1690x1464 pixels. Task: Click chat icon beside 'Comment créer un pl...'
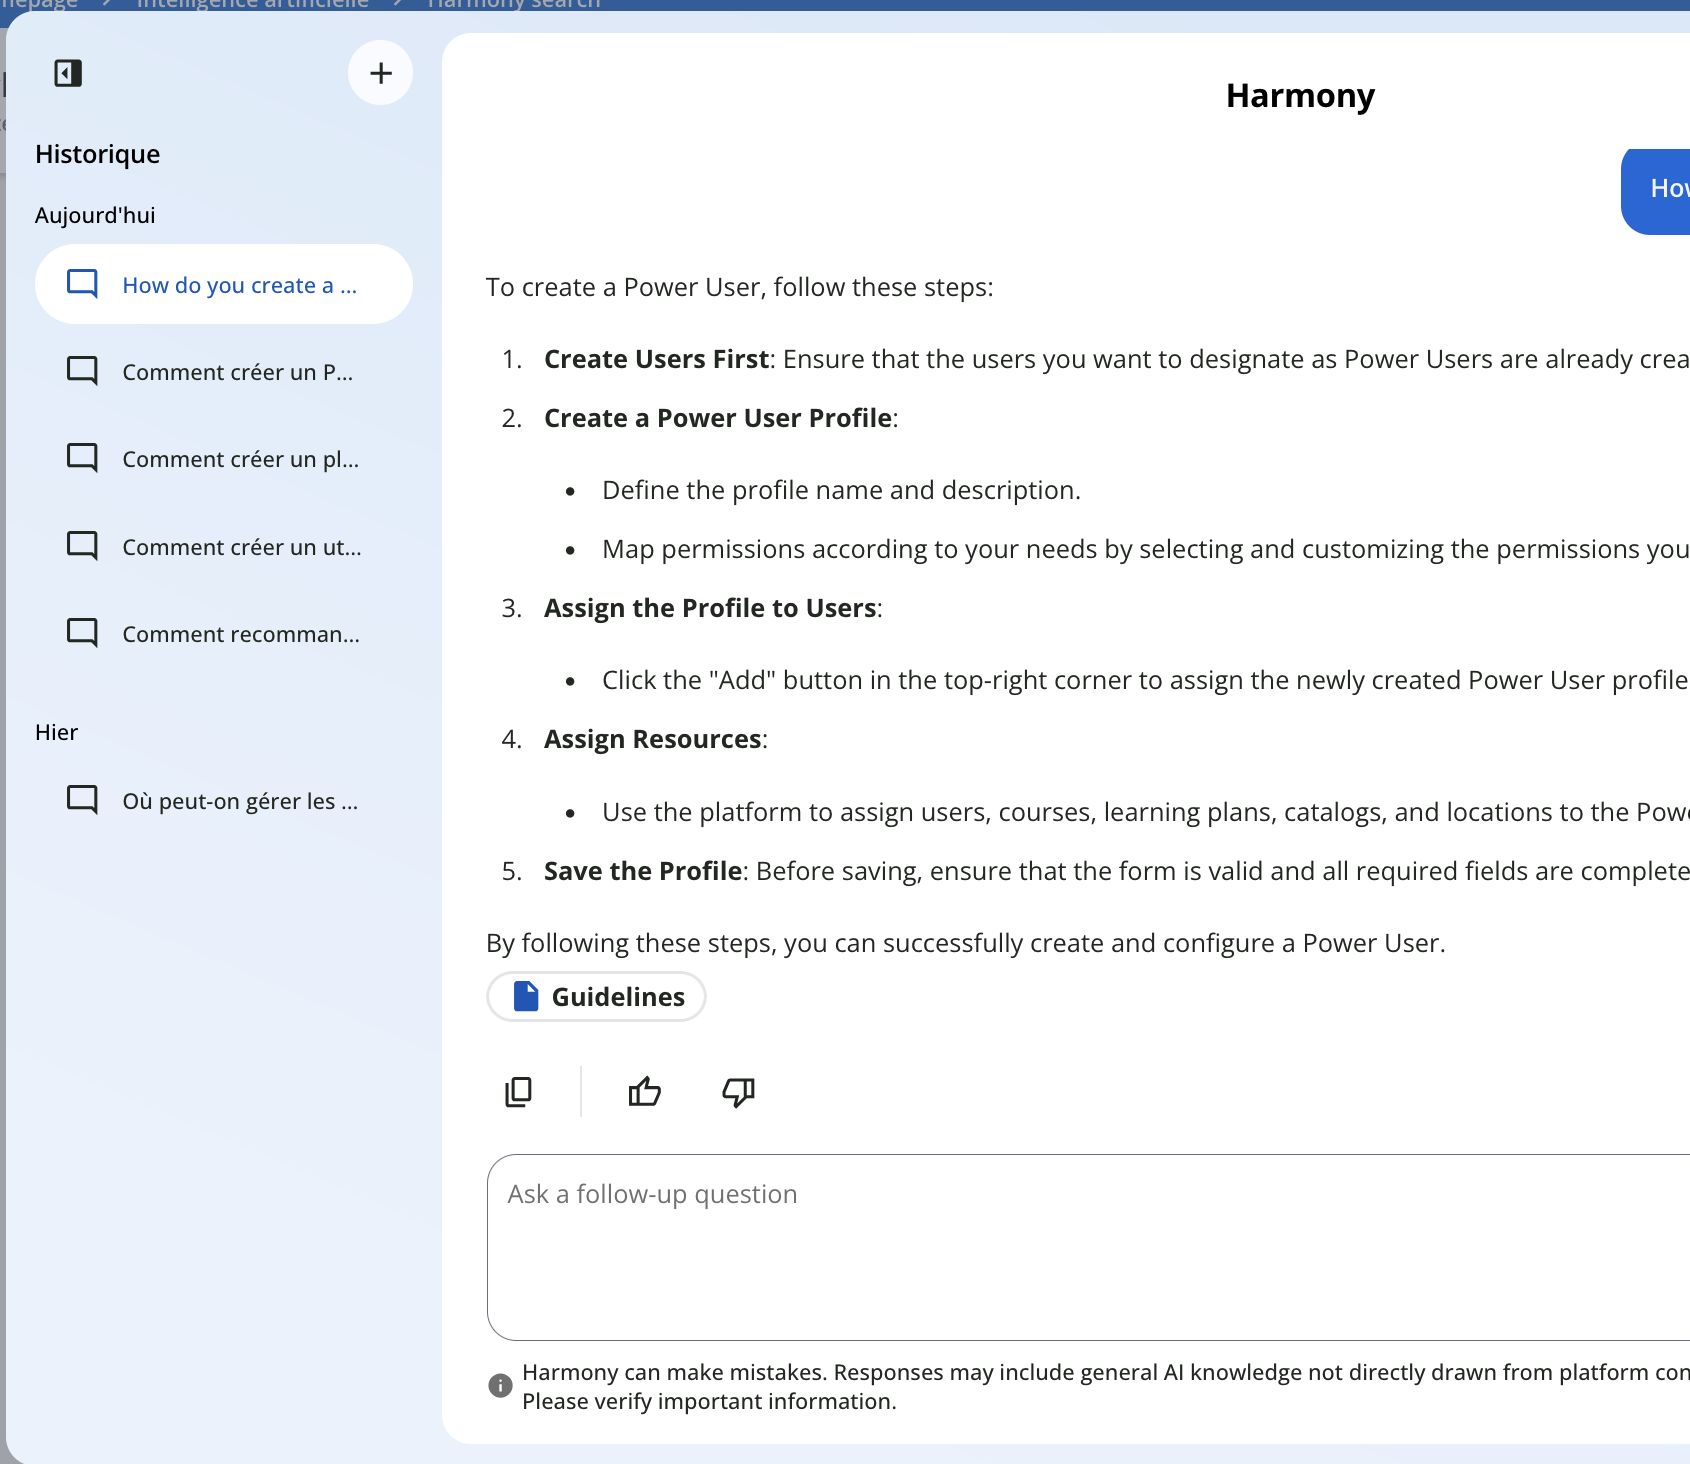(x=82, y=458)
